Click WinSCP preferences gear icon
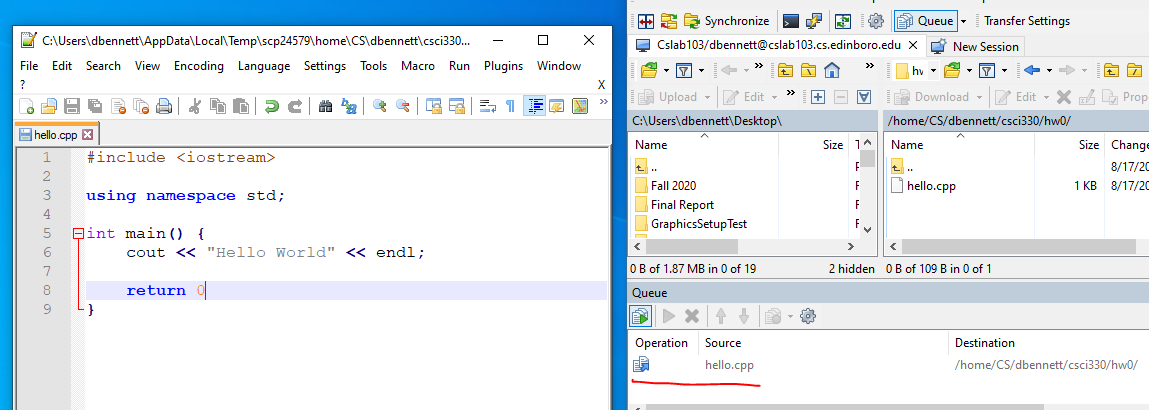Viewport: 1149px width, 410px height. pyautogui.click(x=876, y=20)
